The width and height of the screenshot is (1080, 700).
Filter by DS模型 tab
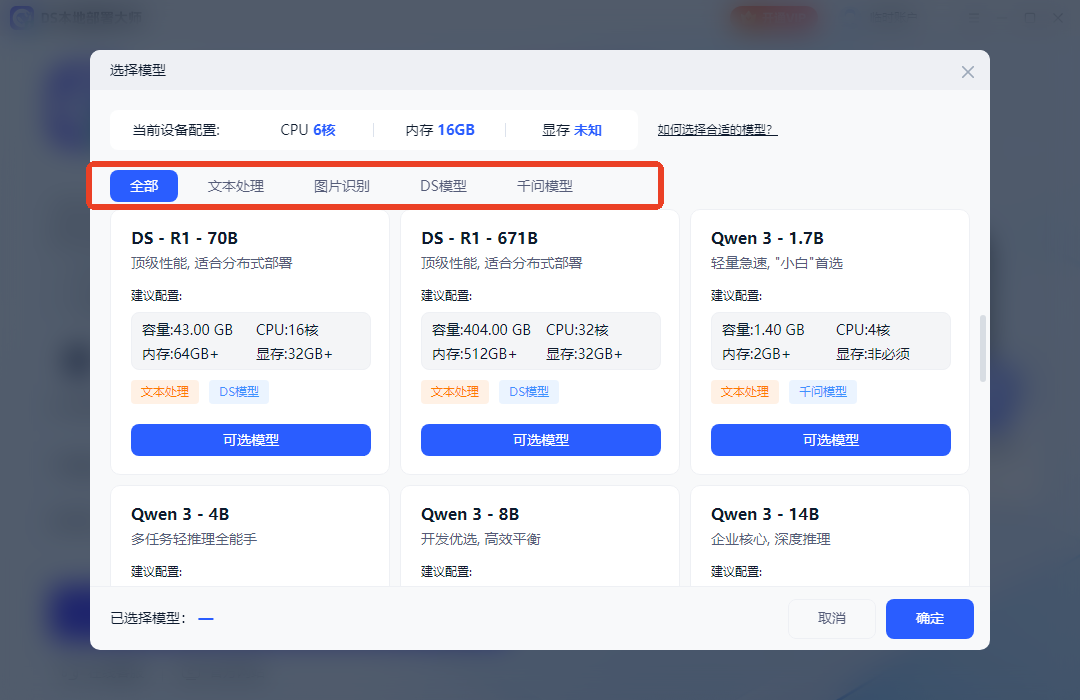click(x=444, y=186)
